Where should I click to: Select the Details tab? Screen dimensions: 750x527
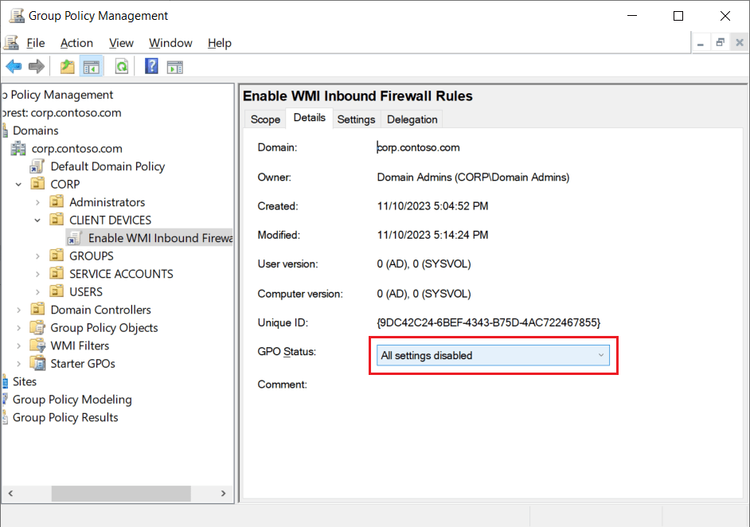[309, 118]
